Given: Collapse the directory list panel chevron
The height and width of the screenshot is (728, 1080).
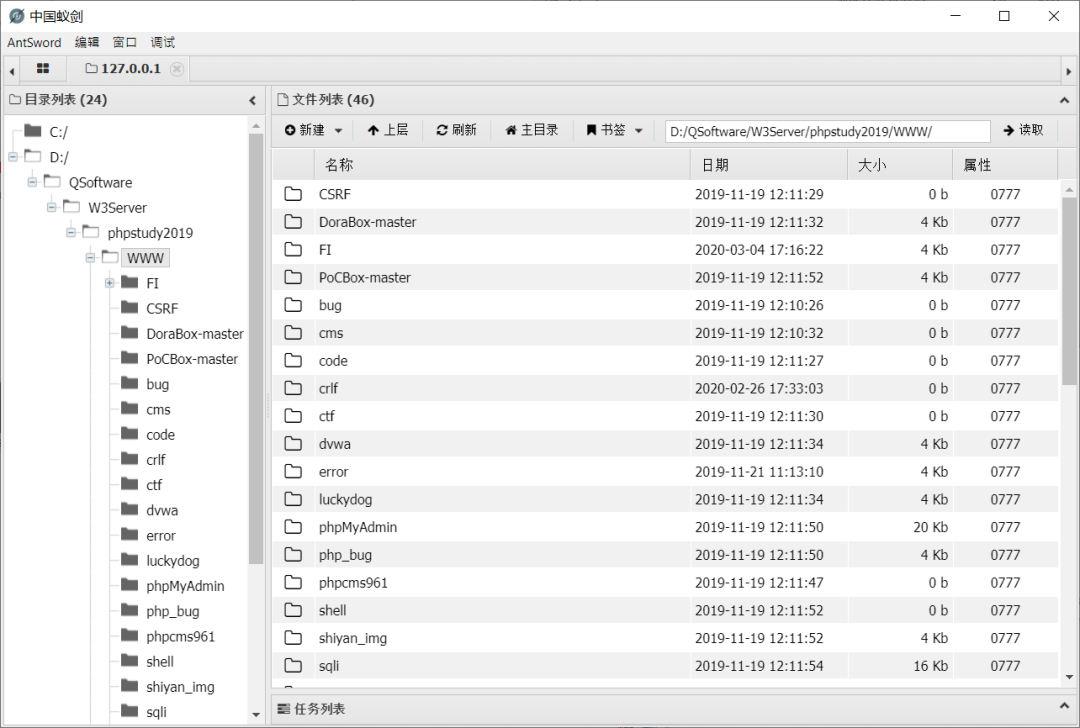Looking at the screenshot, I should click(x=252, y=101).
